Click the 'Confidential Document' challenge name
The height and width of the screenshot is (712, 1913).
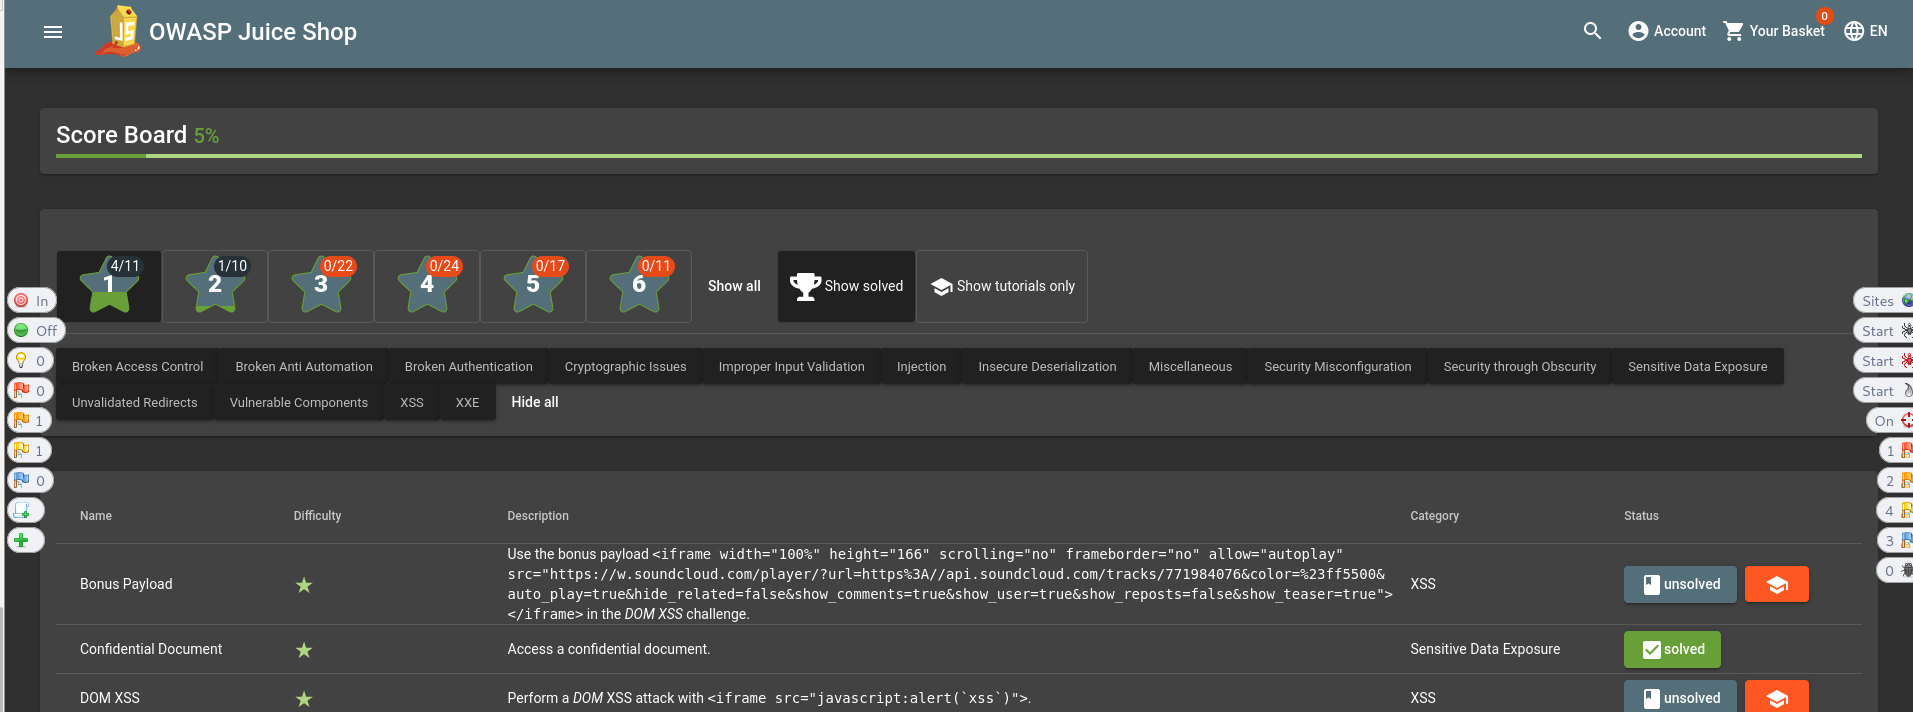pyautogui.click(x=151, y=649)
